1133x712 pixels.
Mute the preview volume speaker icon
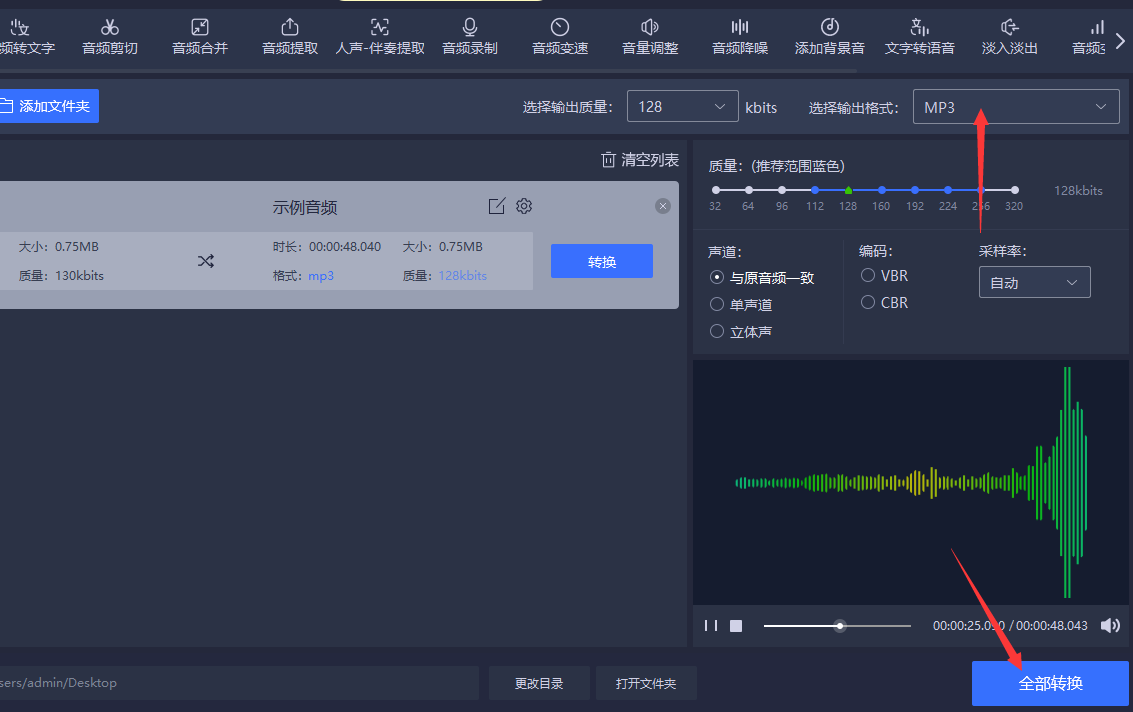[x=1110, y=625]
